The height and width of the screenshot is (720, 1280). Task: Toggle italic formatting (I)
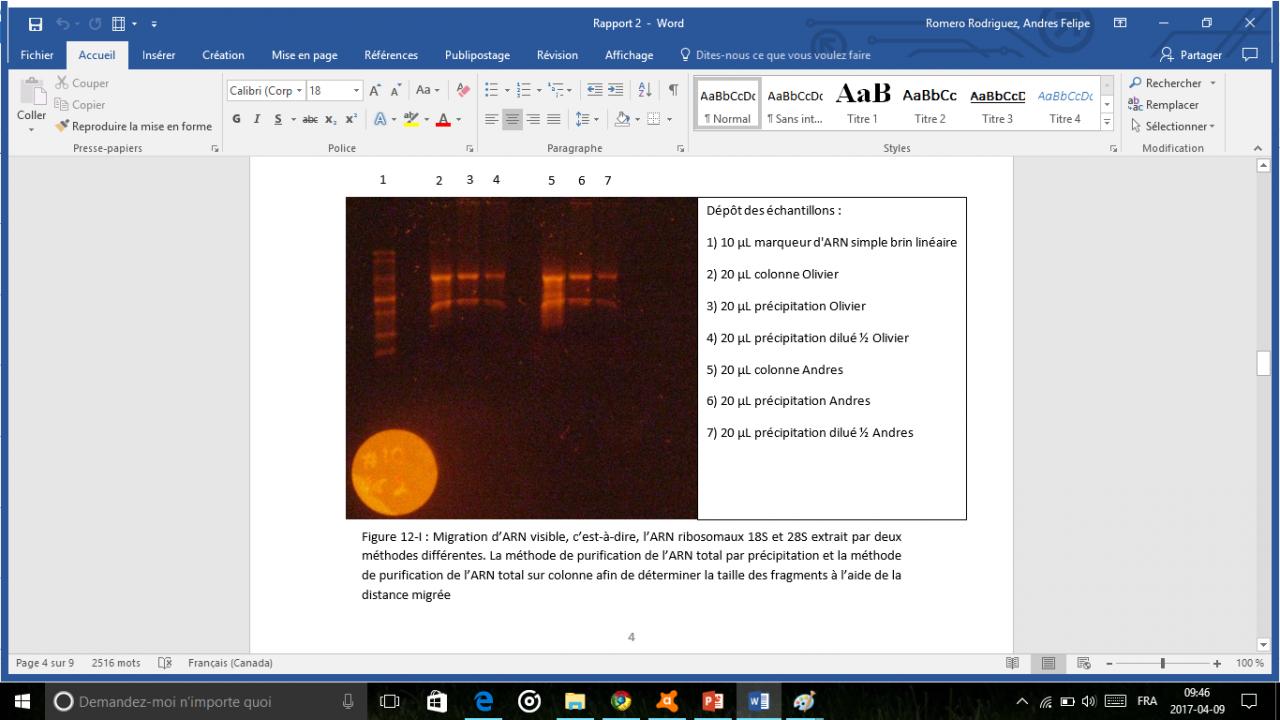point(257,119)
